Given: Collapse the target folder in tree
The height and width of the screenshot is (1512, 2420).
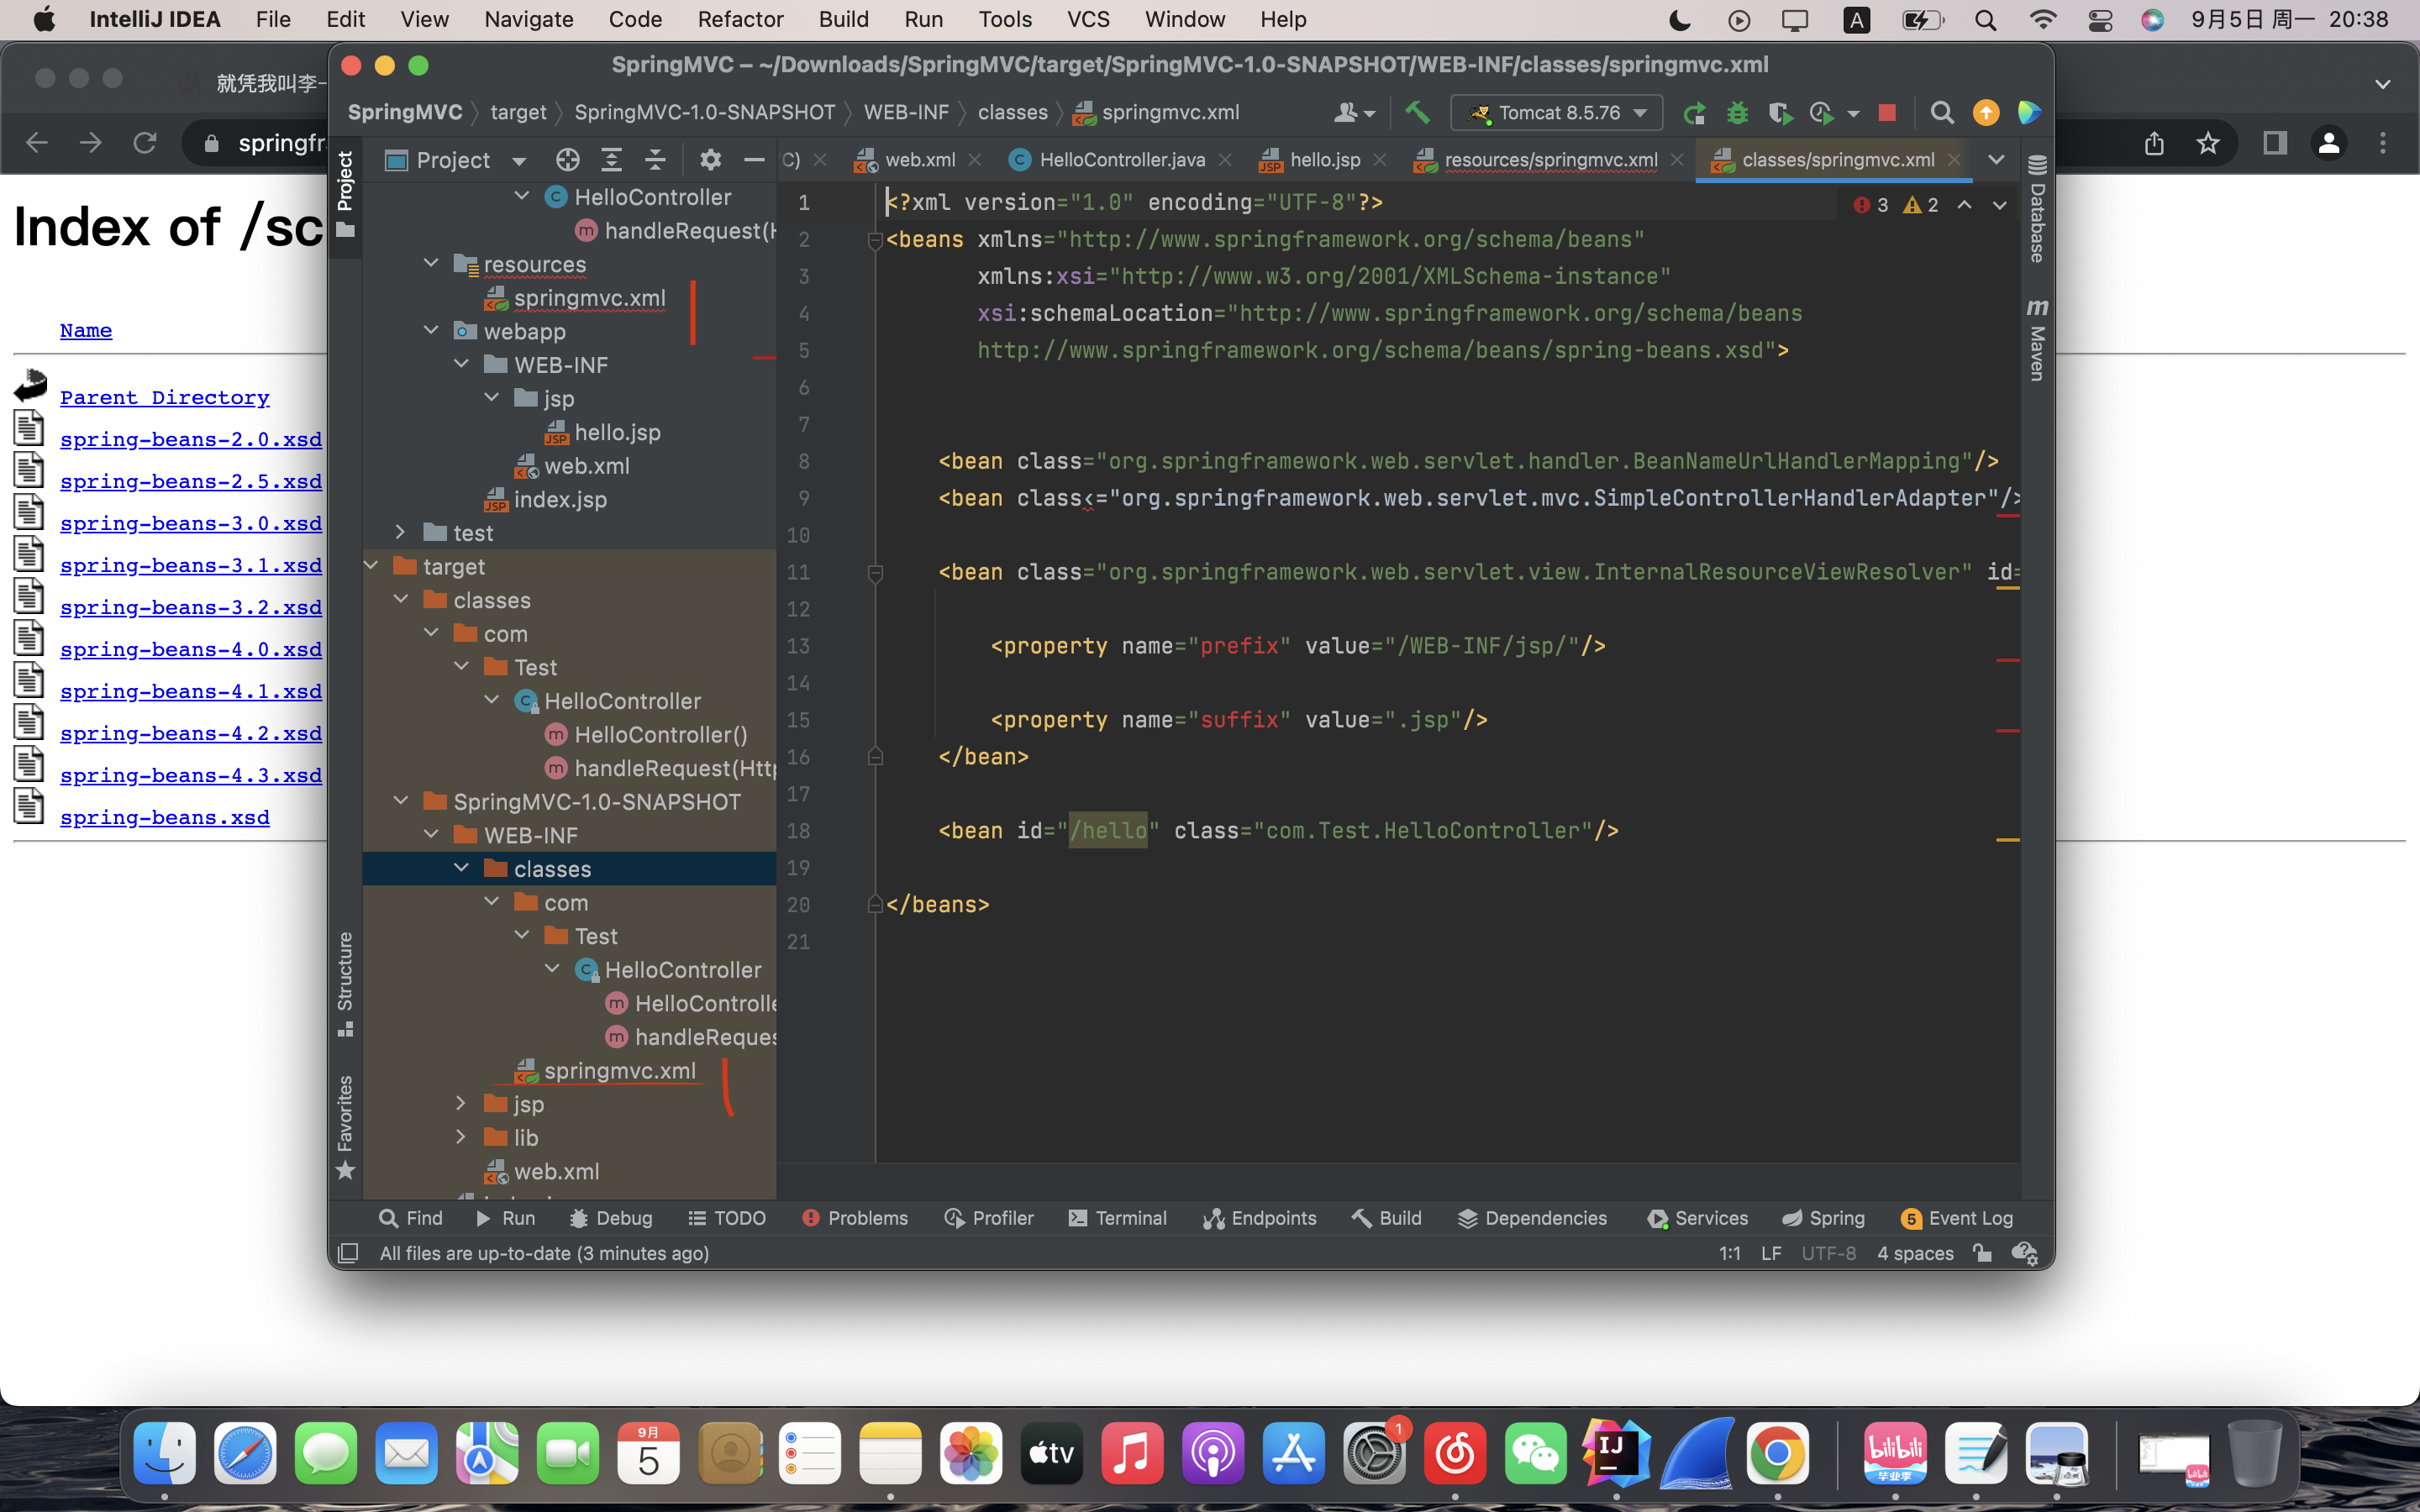Looking at the screenshot, I should point(371,566).
